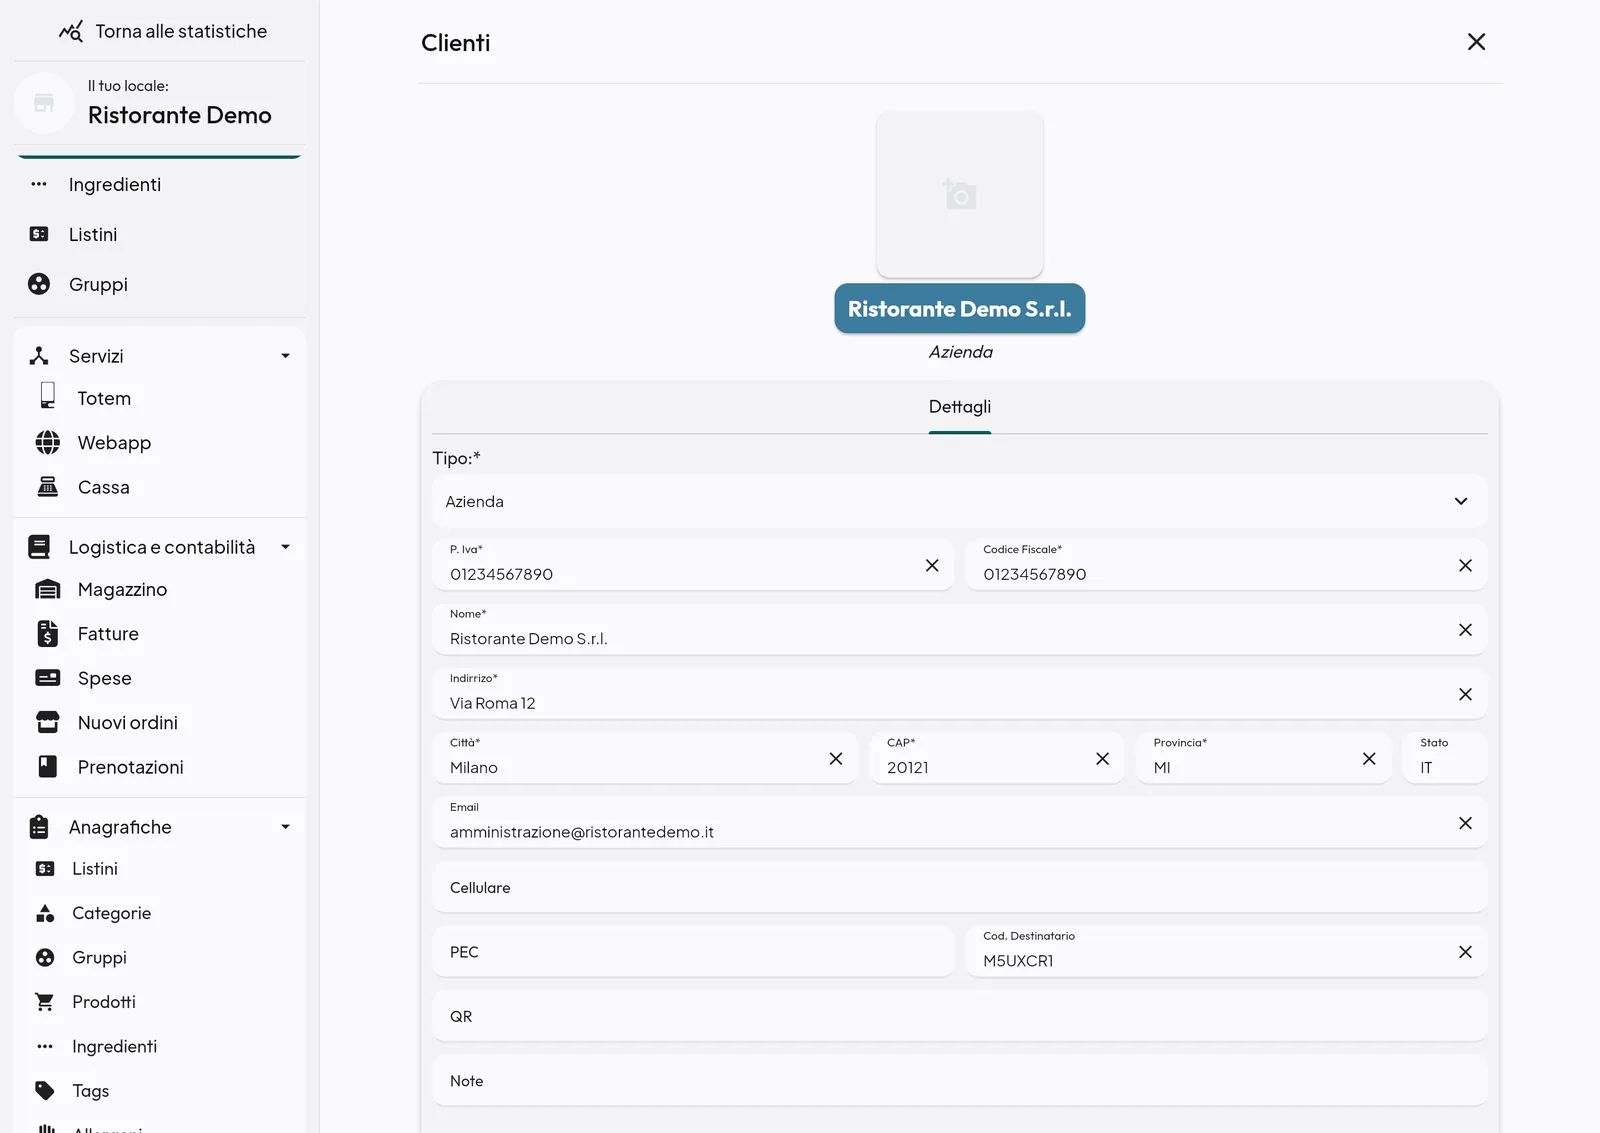The width and height of the screenshot is (1600, 1133).
Task: Click the Totem phone icon
Action: [x=47, y=396]
